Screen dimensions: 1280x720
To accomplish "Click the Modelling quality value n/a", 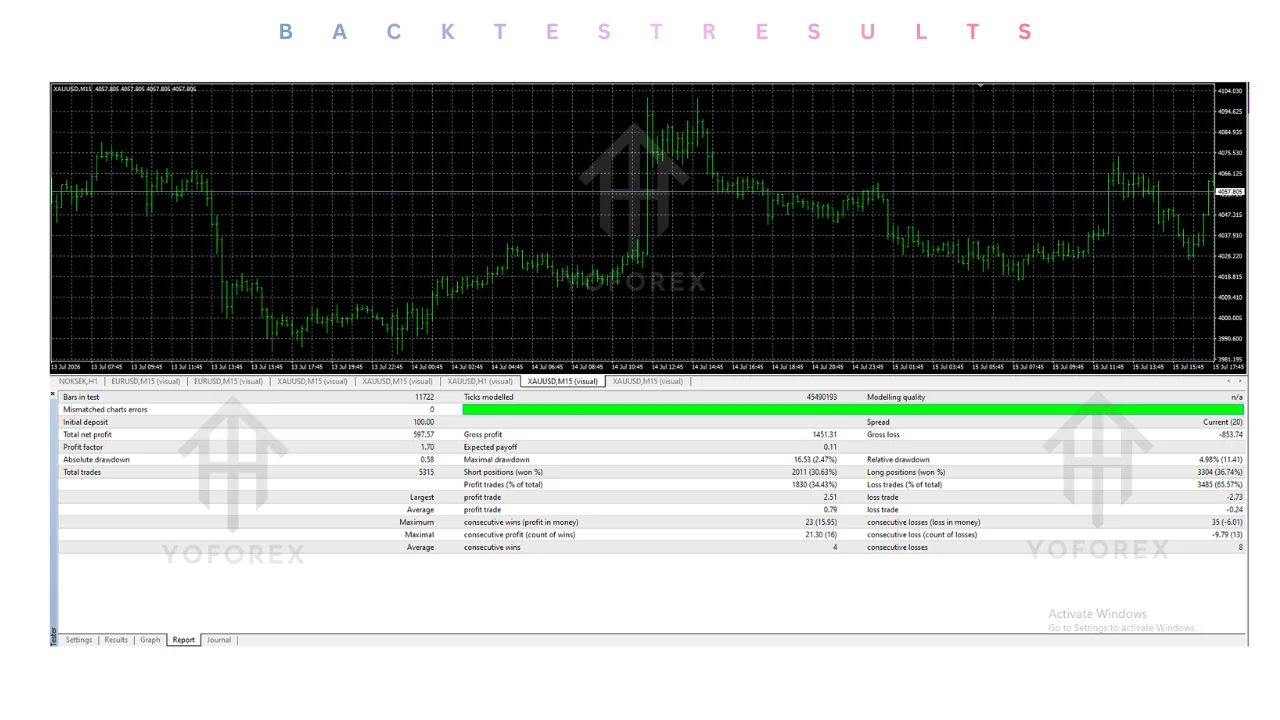I will point(1237,397).
